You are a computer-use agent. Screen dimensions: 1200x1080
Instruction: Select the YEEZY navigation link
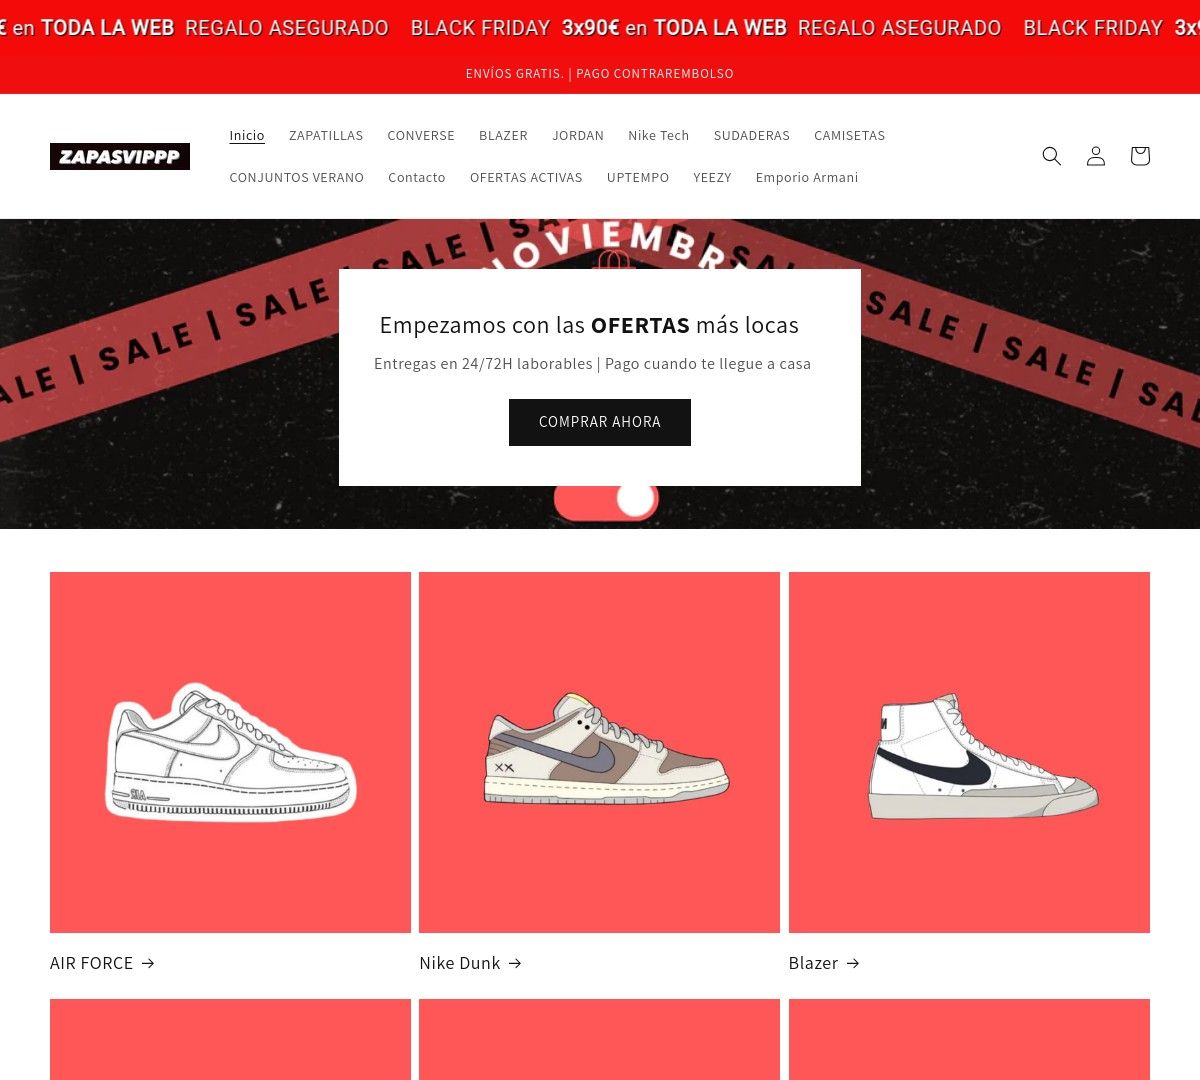pyautogui.click(x=712, y=177)
